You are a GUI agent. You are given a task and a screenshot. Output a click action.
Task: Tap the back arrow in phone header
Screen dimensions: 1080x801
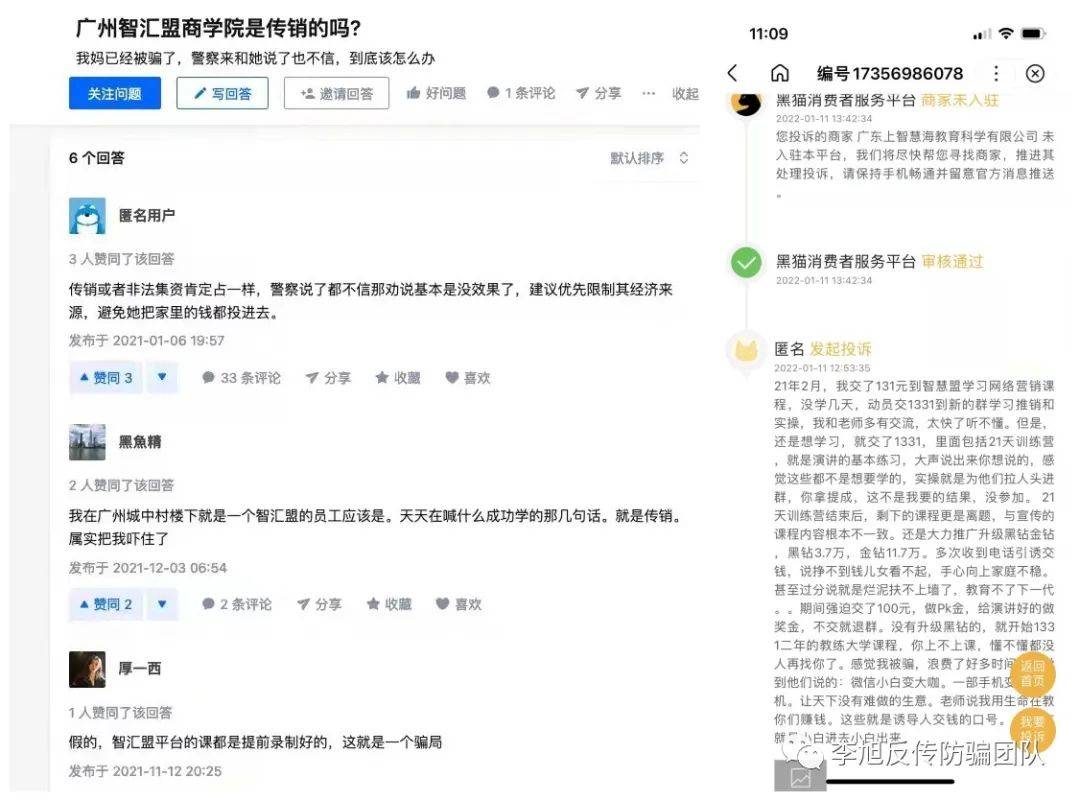[732, 73]
